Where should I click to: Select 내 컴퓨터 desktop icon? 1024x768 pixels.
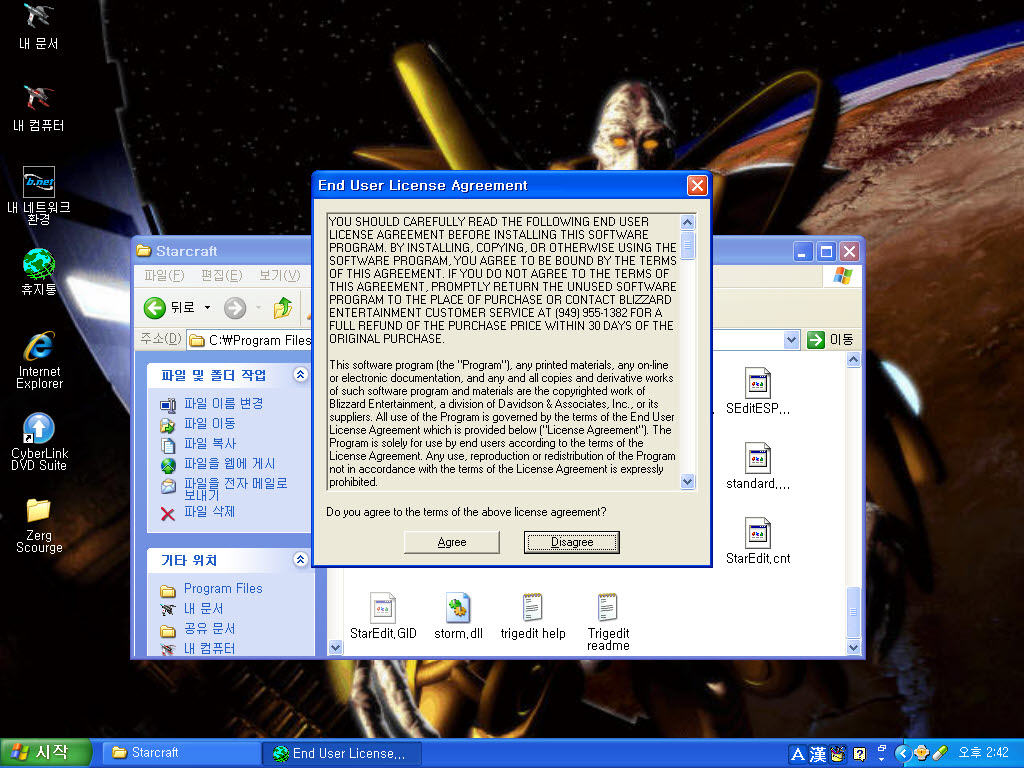38,108
